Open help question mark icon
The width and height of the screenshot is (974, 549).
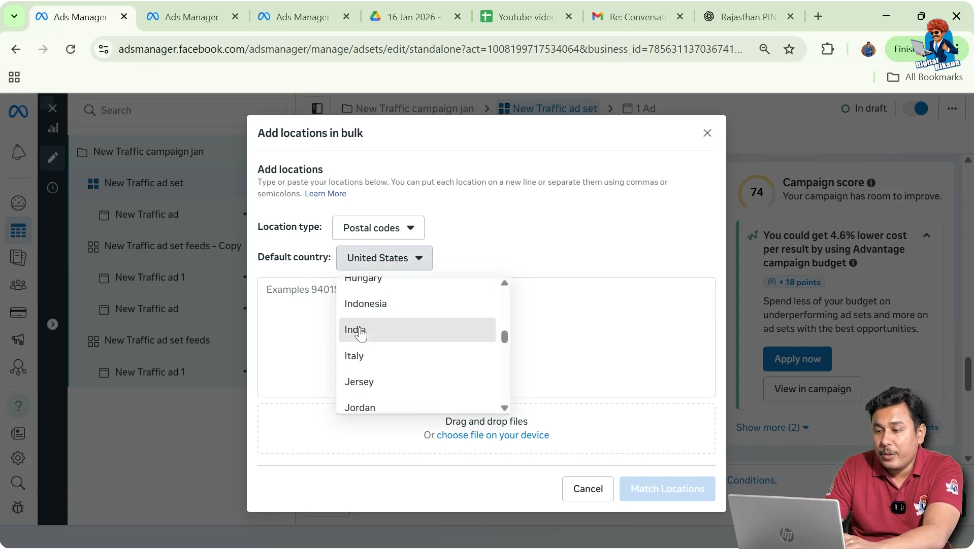(18, 406)
